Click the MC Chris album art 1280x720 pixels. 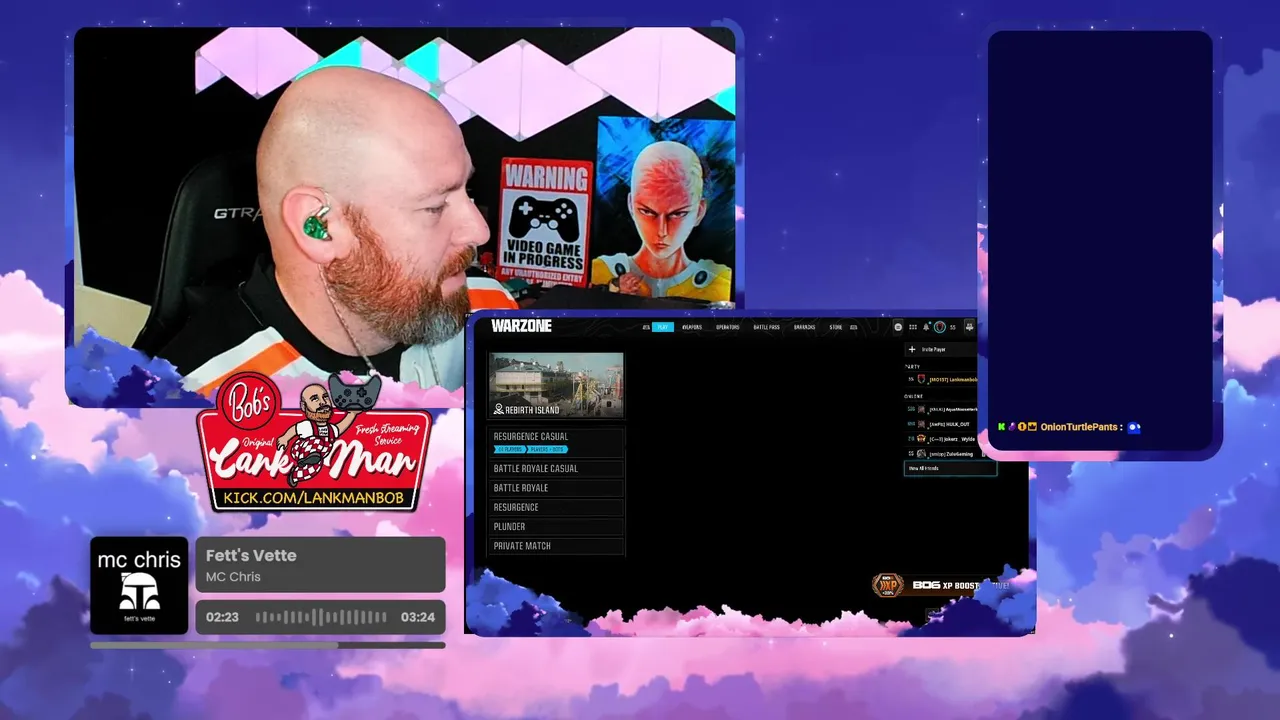[x=139, y=586]
